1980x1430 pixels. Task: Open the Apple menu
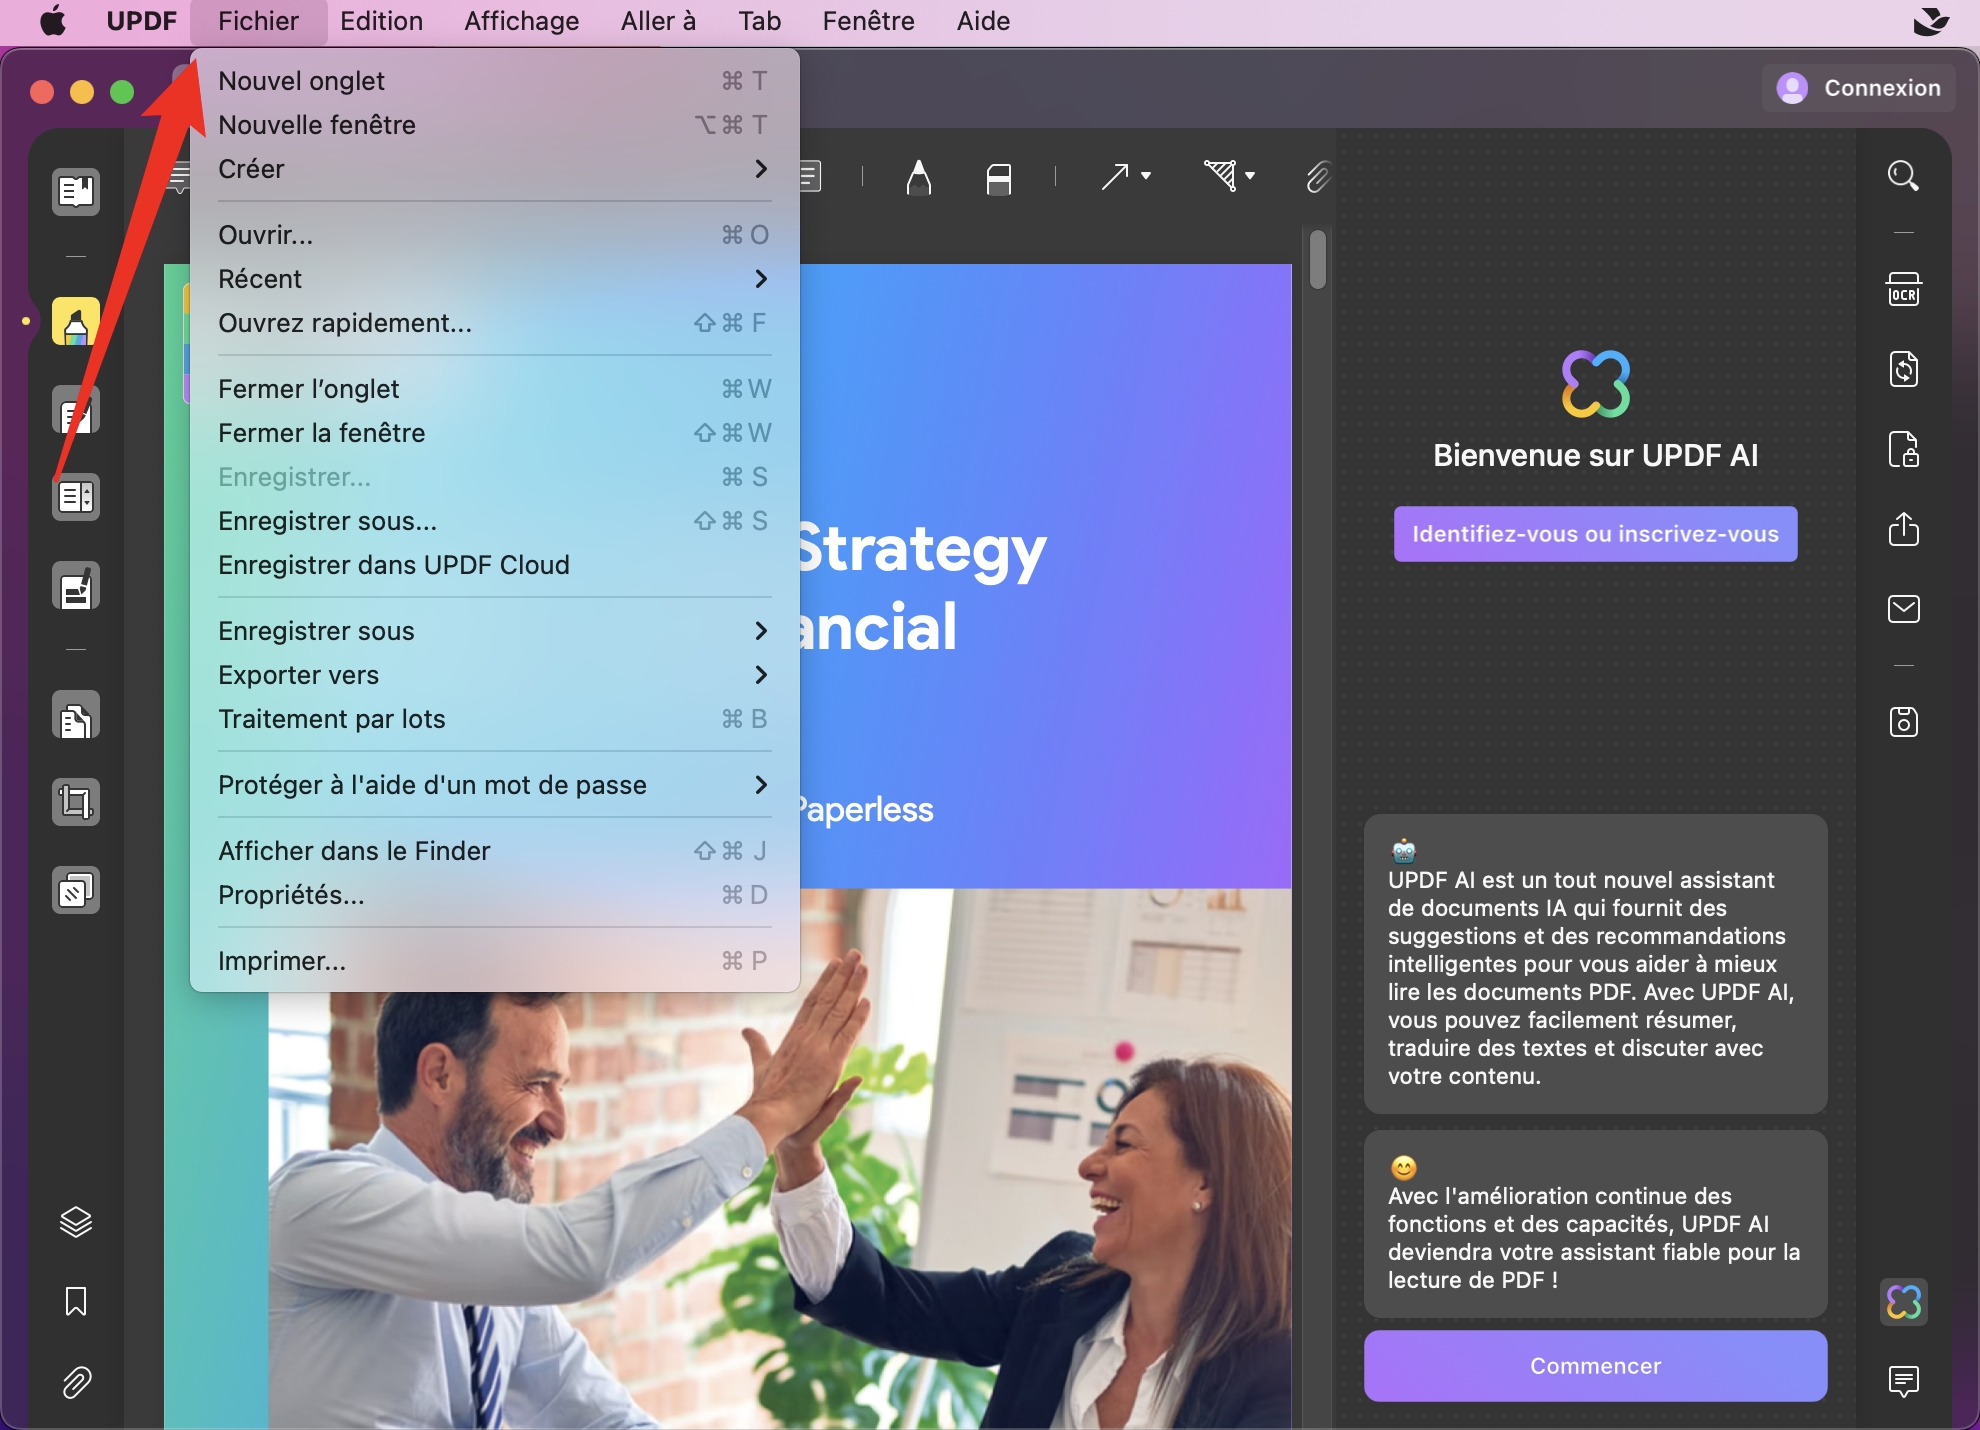point(53,21)
